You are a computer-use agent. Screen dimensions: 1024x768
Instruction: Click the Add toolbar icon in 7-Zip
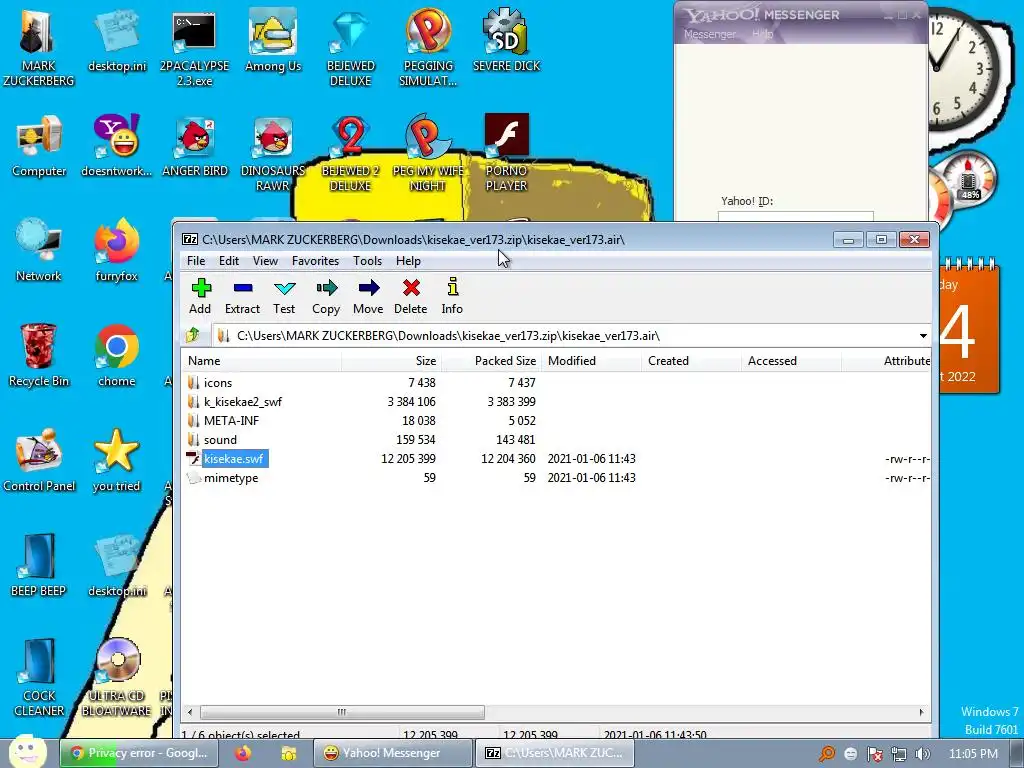pos(200,295)
